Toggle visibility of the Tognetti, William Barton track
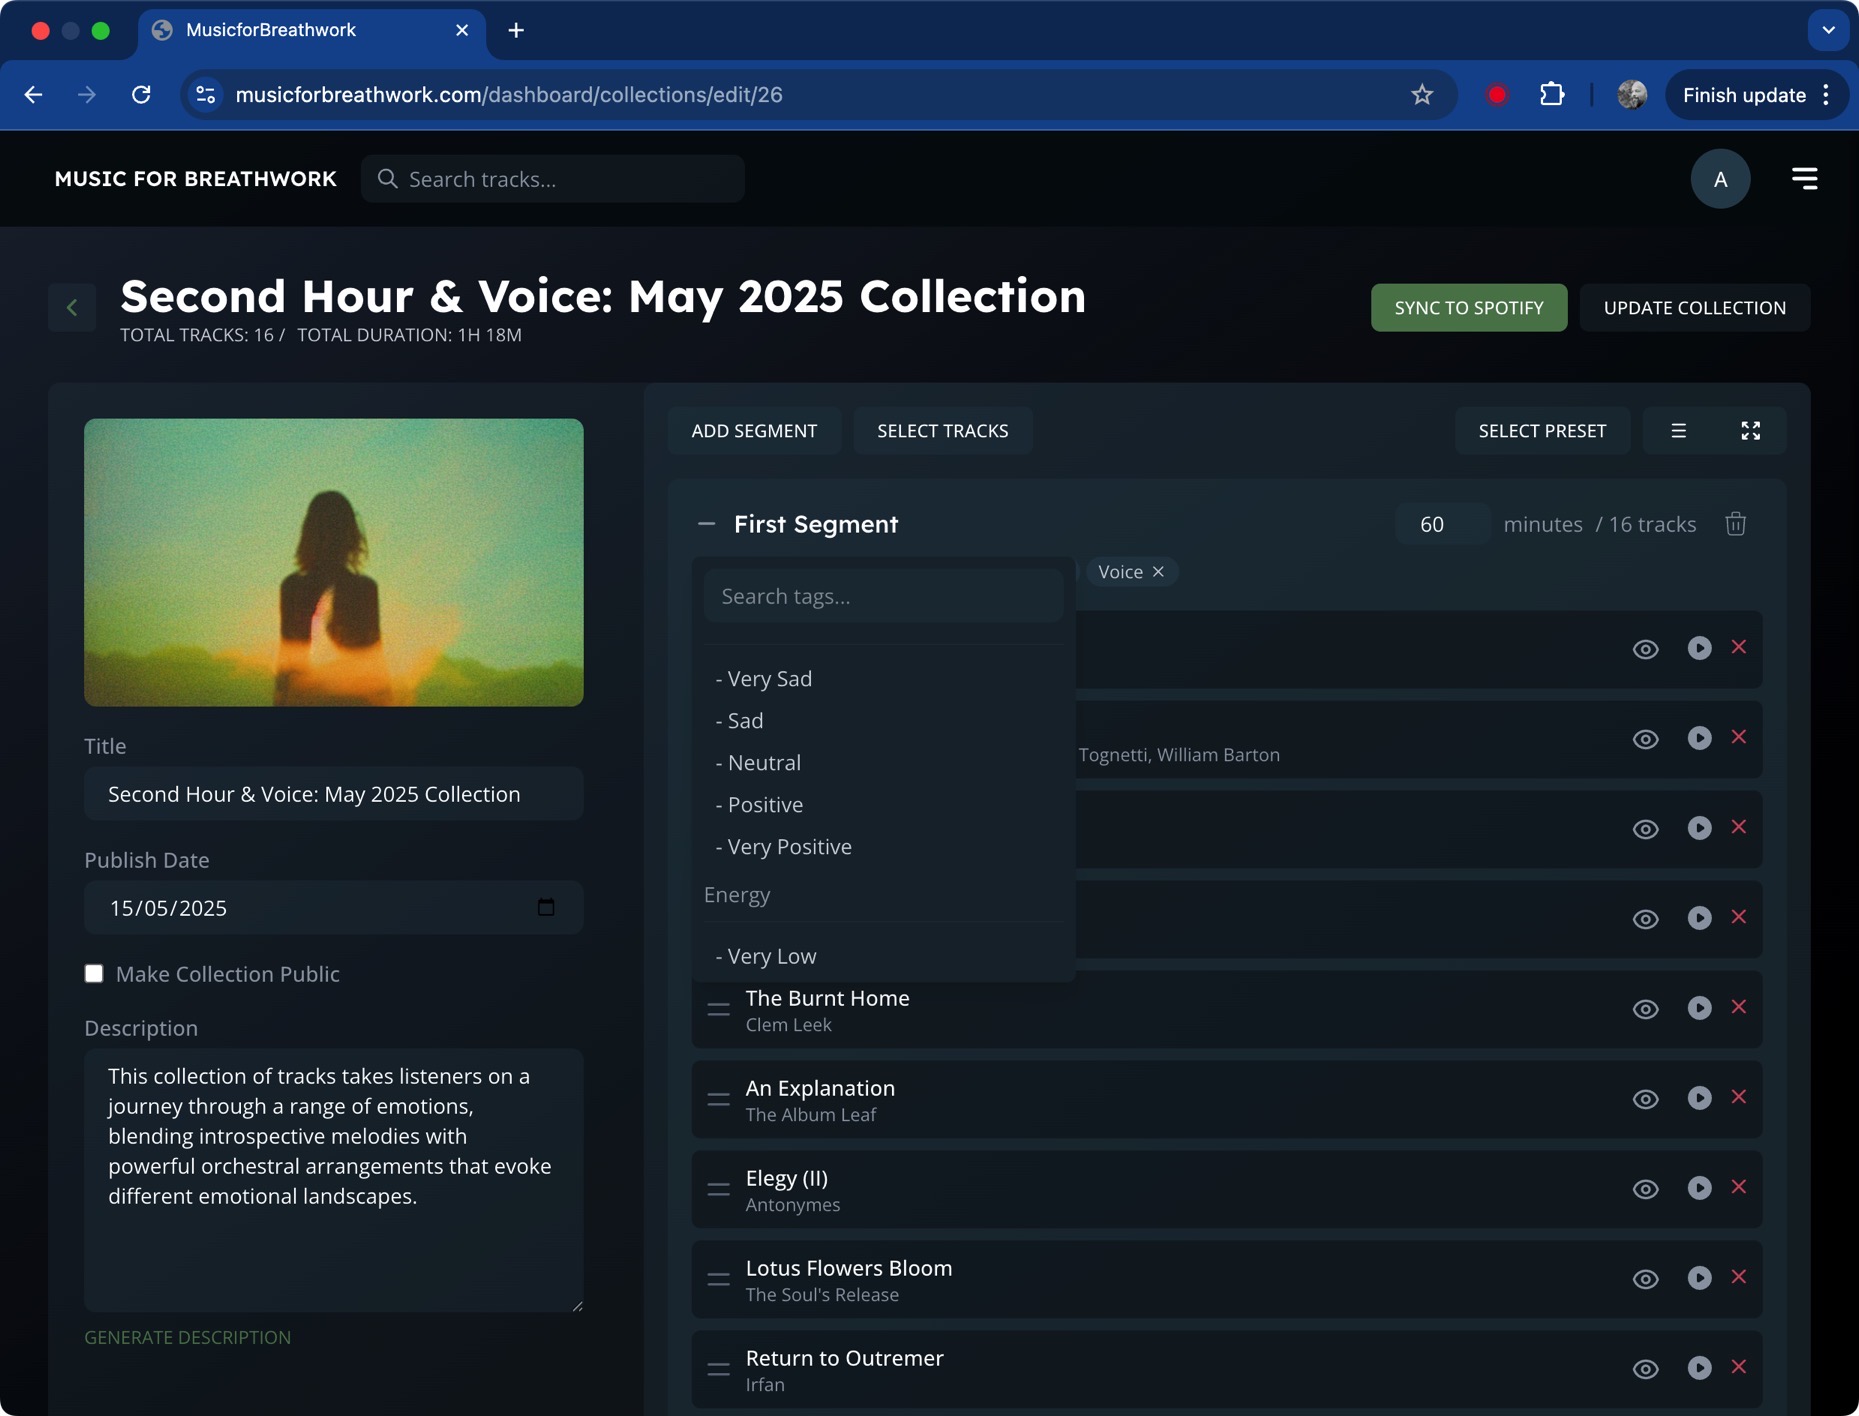This screenshot has height=1416, width=1859. click(x=1645, y=739)
